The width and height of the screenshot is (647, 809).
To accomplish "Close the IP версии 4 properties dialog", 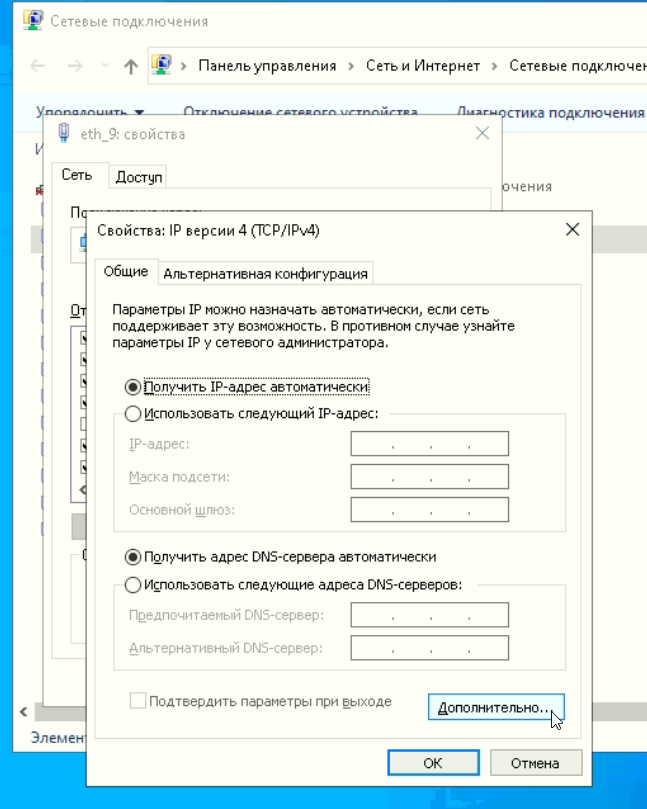I will click(572, 230).
